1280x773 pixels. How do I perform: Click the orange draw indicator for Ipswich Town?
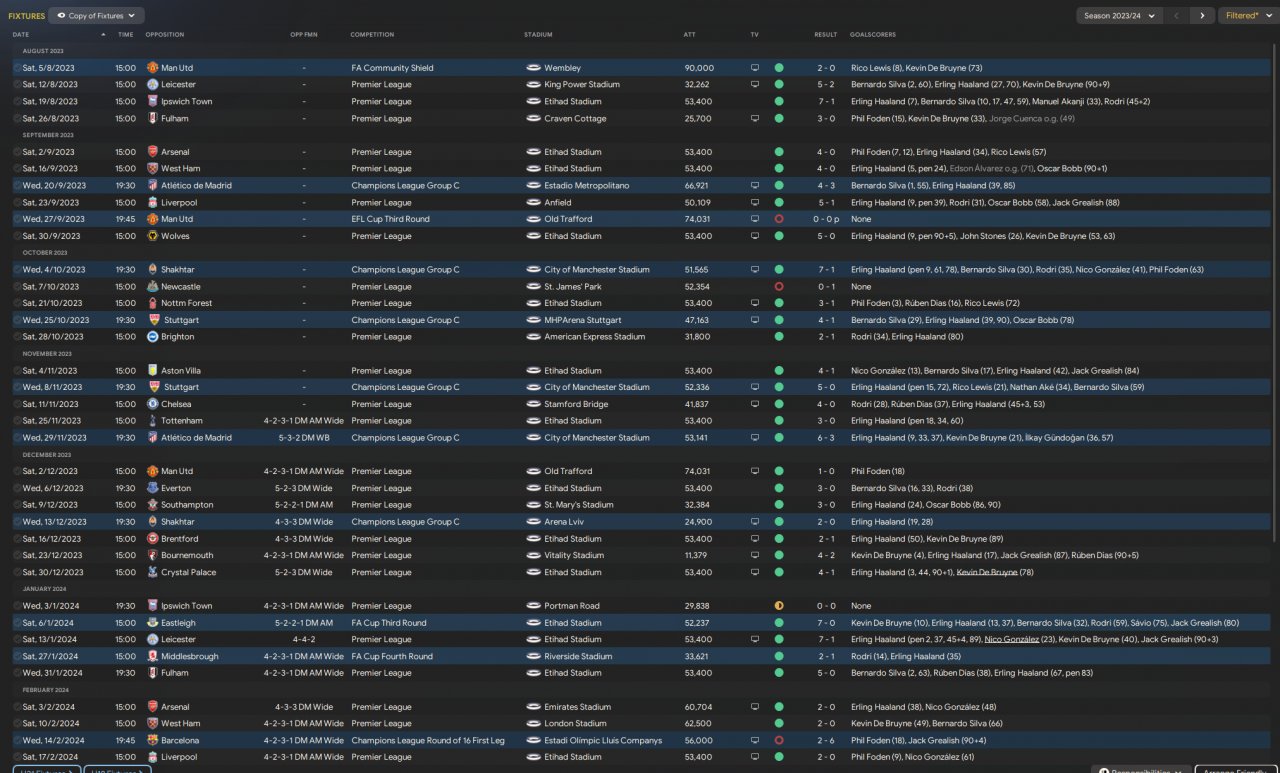point(779,606)
